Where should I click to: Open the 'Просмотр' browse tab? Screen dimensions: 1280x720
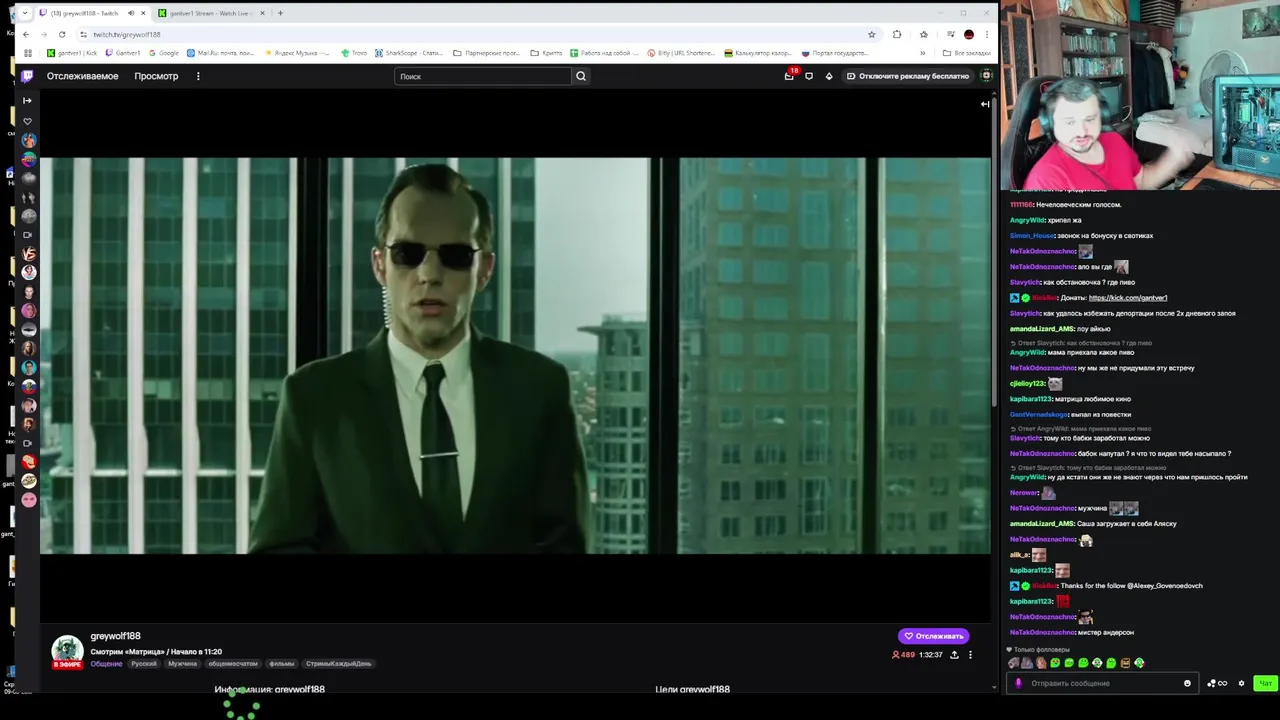click(156, 76)
